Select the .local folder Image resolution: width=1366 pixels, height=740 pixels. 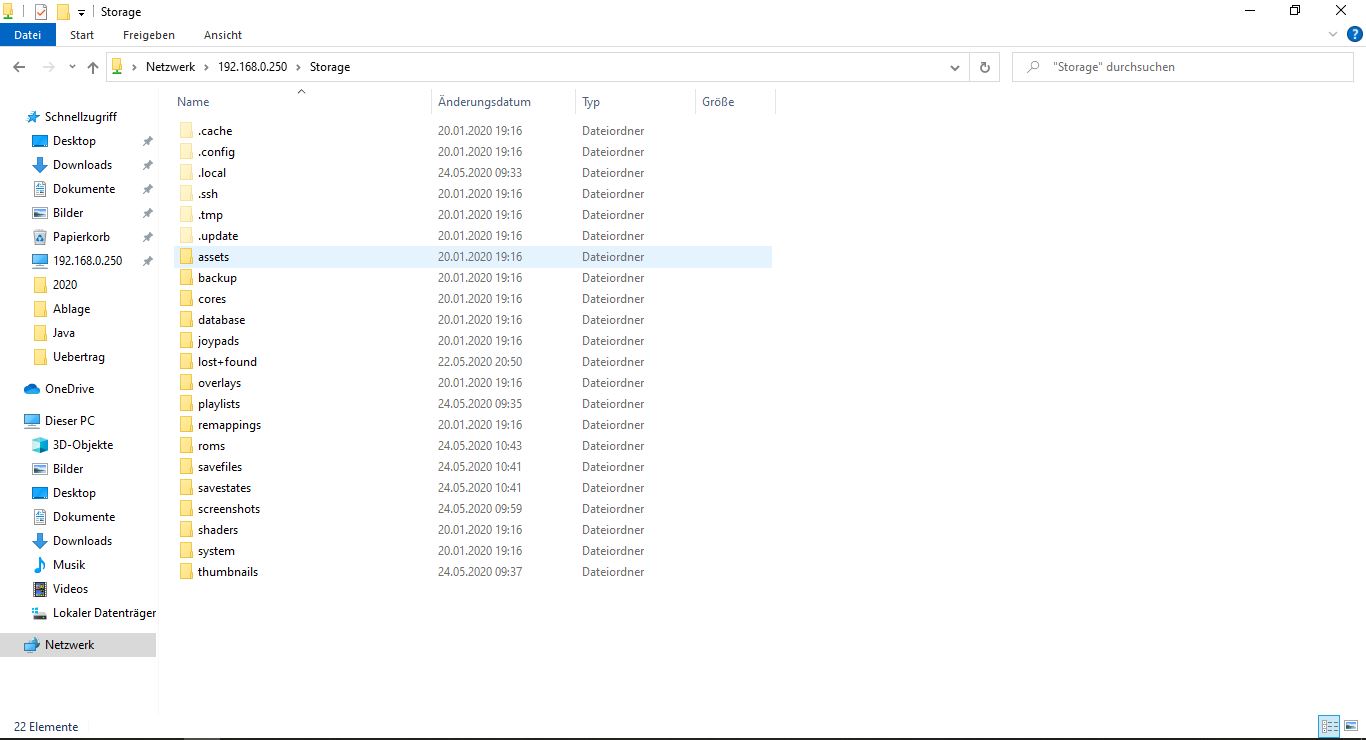212,173
